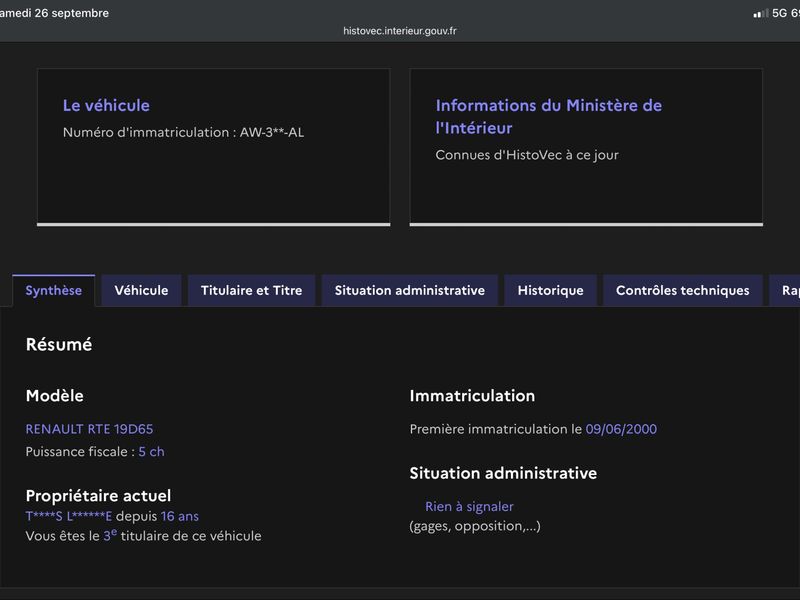
Task: Tap the 5G network indicator
Action: 779,13
